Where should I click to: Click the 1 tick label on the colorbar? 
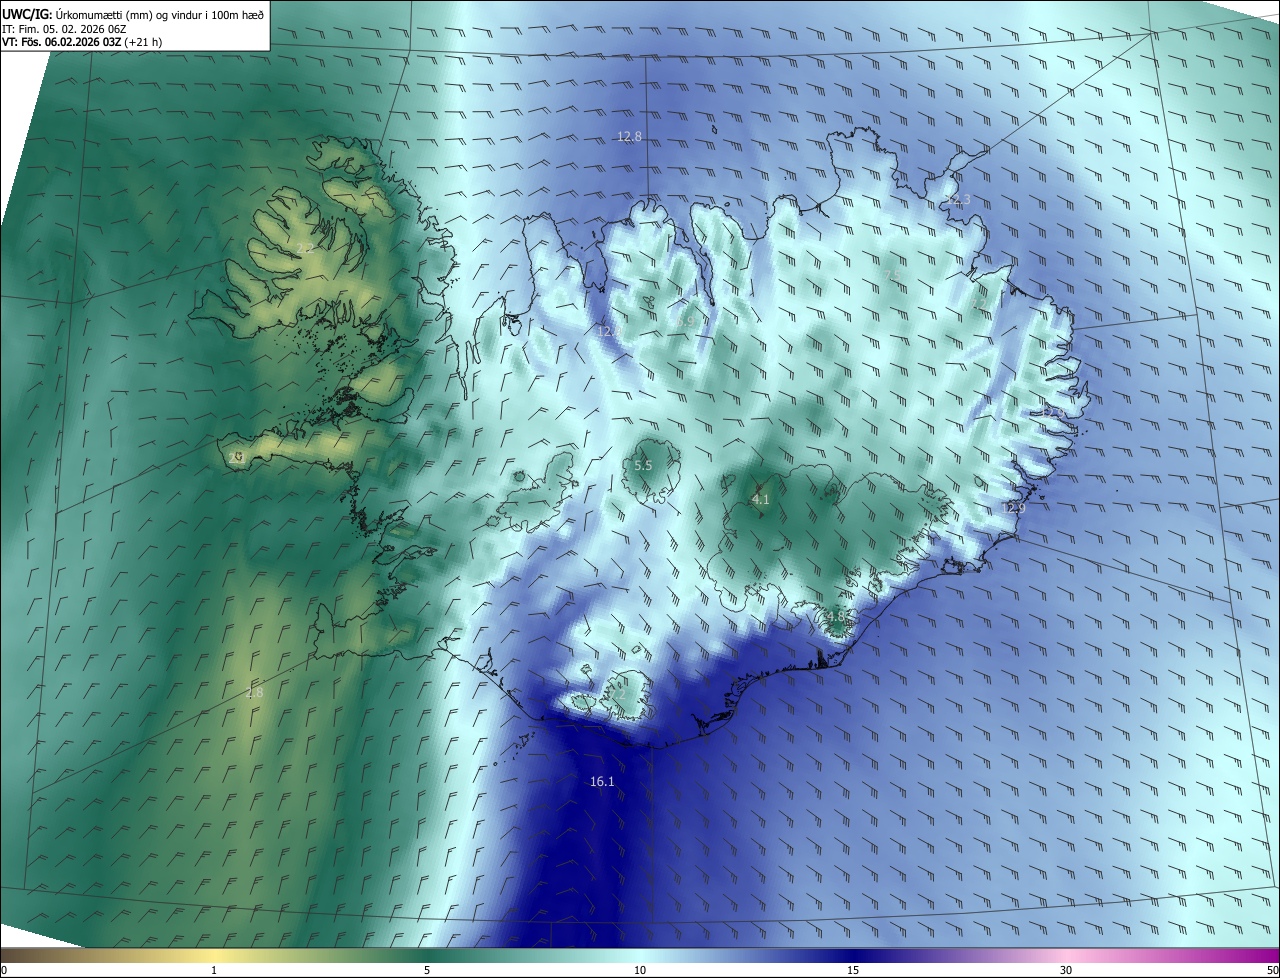coord(214,970)
